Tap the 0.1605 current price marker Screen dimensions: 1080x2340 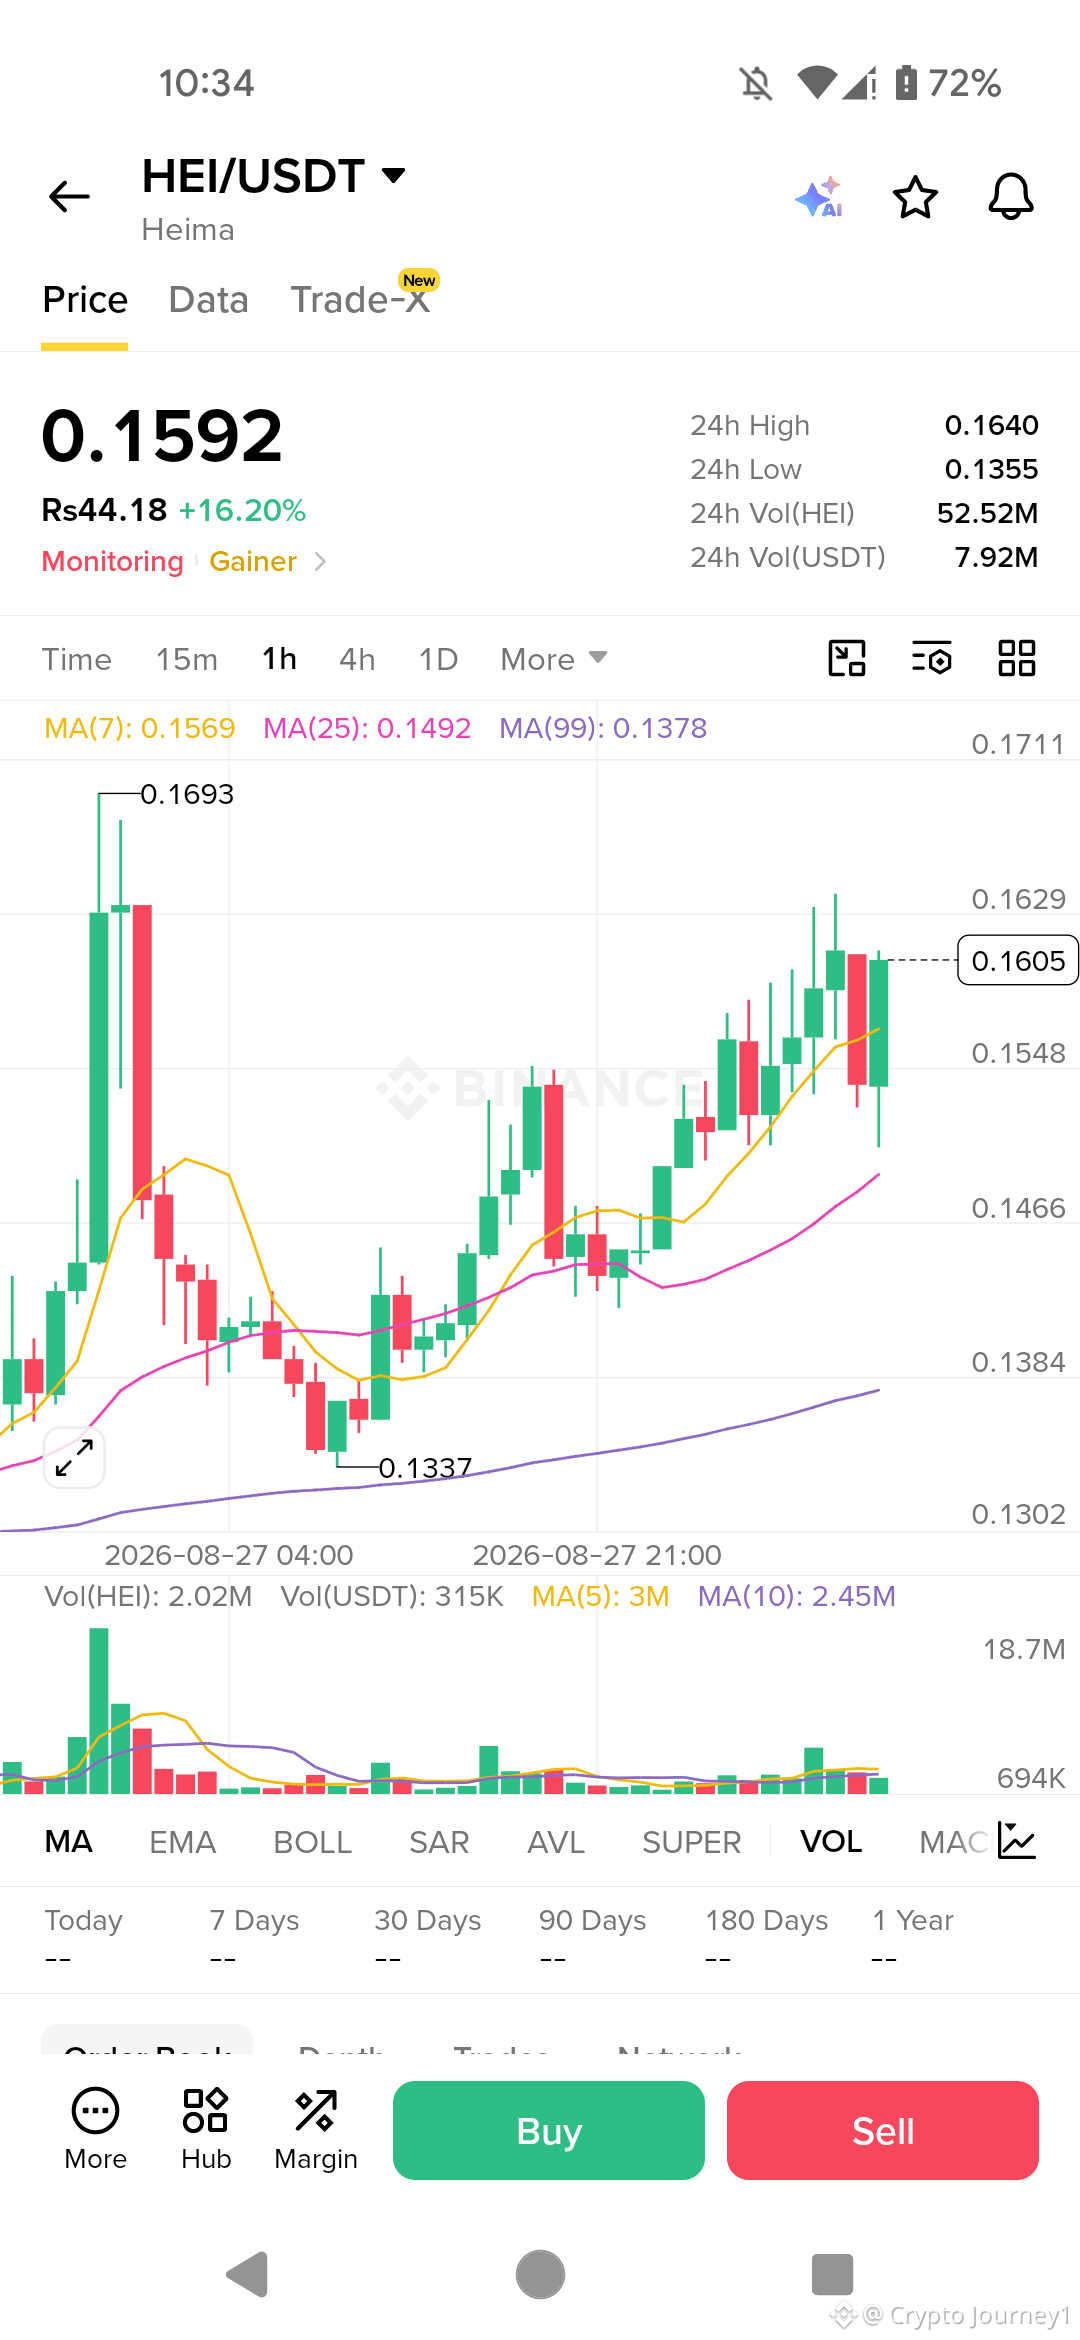1018,960
